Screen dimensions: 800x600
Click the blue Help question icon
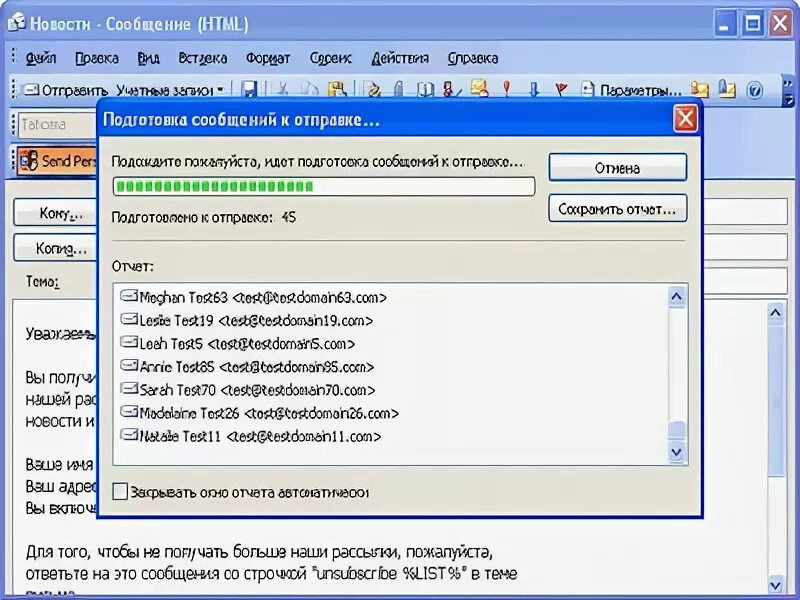(754, 90)
